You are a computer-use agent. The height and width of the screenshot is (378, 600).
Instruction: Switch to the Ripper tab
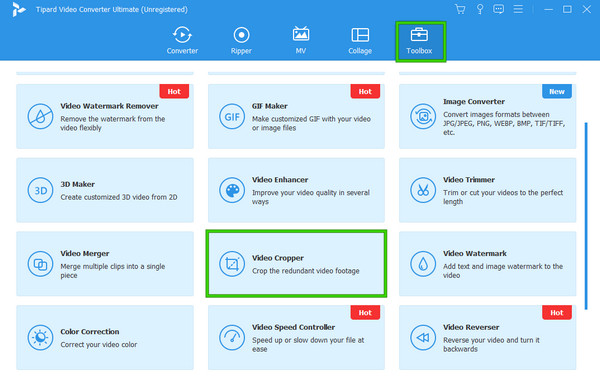click(x=241, y=40)
